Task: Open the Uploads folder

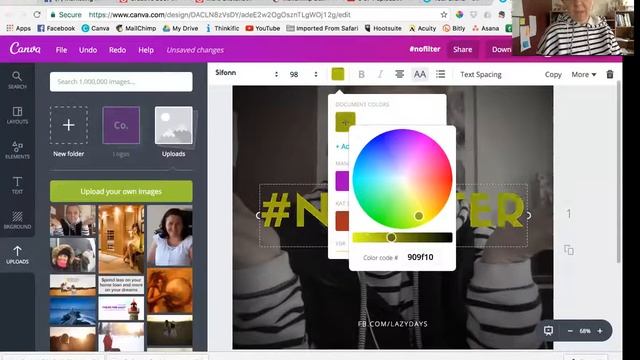Action: (x=173, y=131)
